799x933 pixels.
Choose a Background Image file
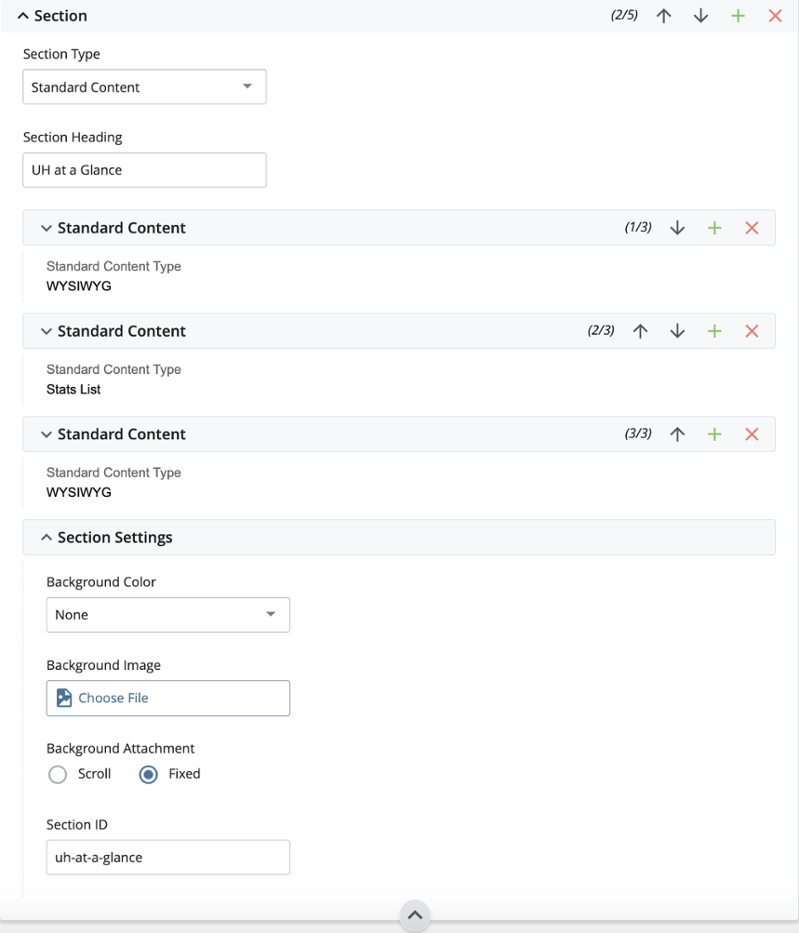point(168,698)
